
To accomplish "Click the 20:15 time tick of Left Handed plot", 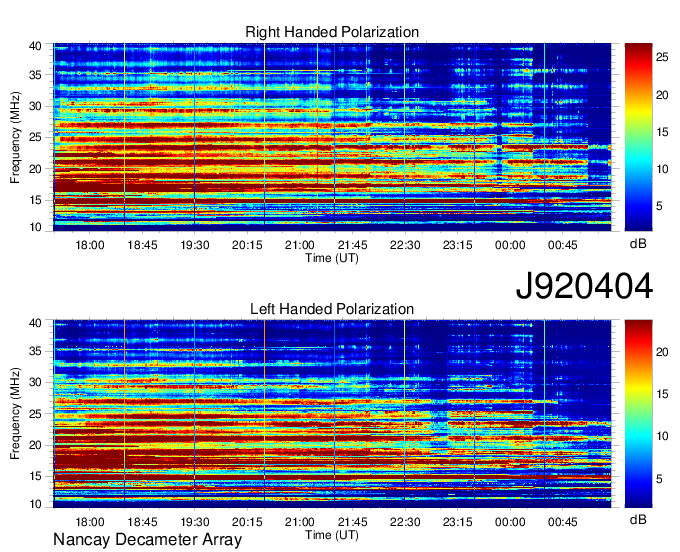I will [x=247, y=522].
